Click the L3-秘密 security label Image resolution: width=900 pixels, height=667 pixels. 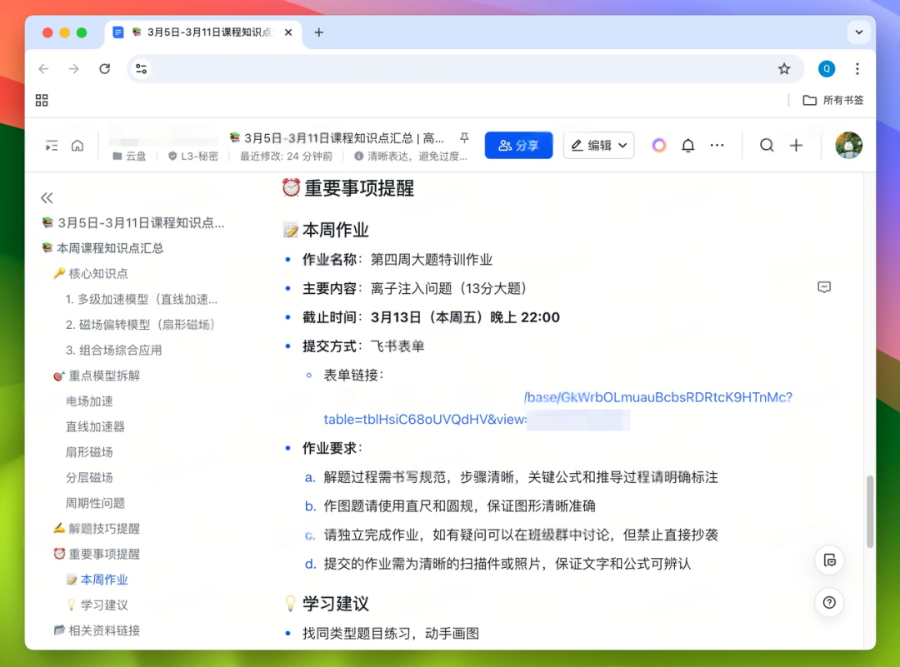(x=193, y=156)
